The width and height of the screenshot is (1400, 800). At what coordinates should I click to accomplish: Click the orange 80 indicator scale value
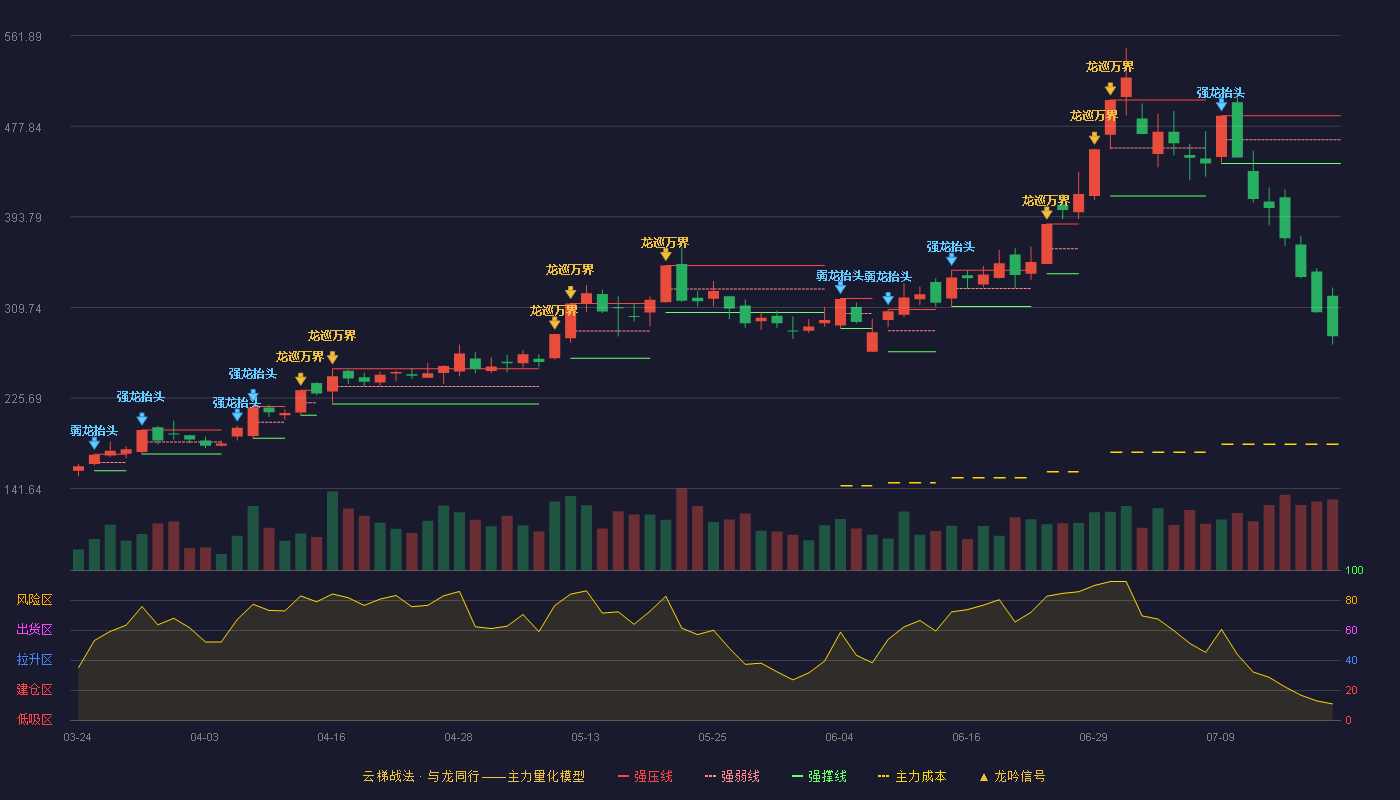pos(1351,601)
